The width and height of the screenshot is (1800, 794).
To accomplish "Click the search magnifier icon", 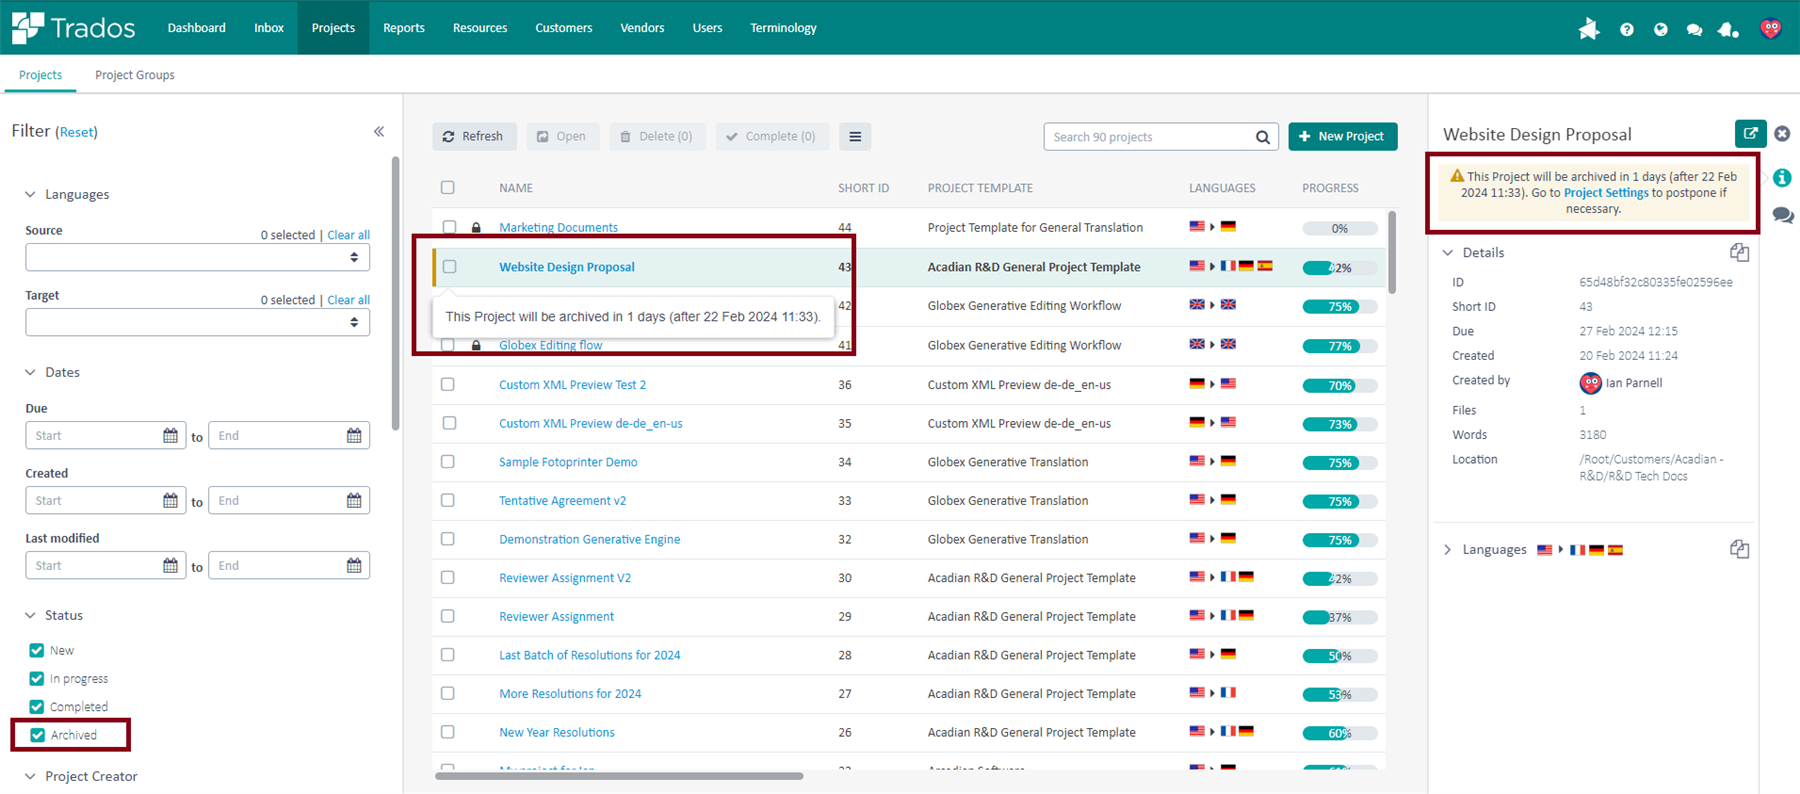I will (1263, 137).
